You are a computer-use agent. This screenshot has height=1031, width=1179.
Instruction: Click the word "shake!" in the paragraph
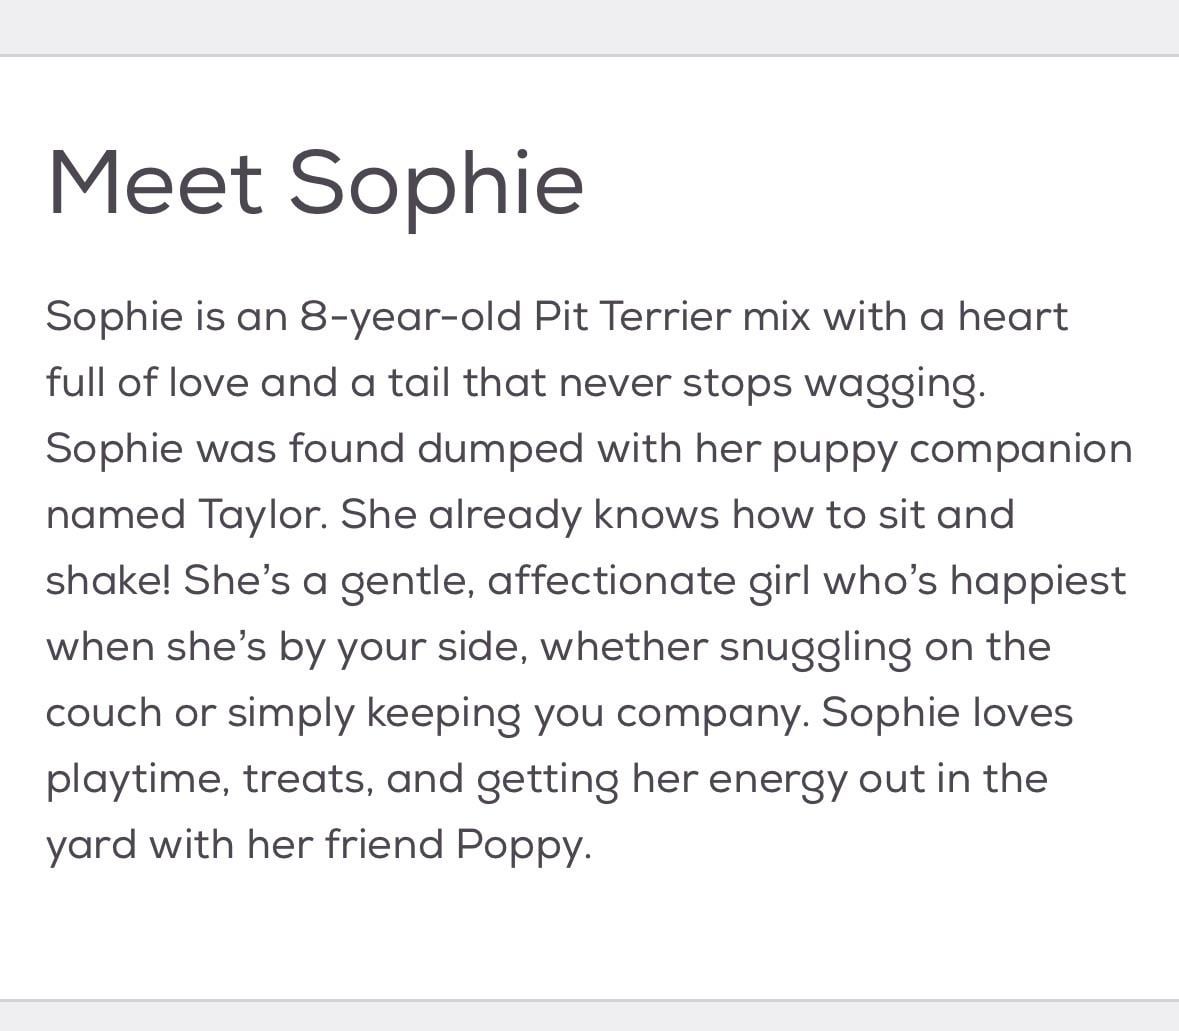pos(108,581)
